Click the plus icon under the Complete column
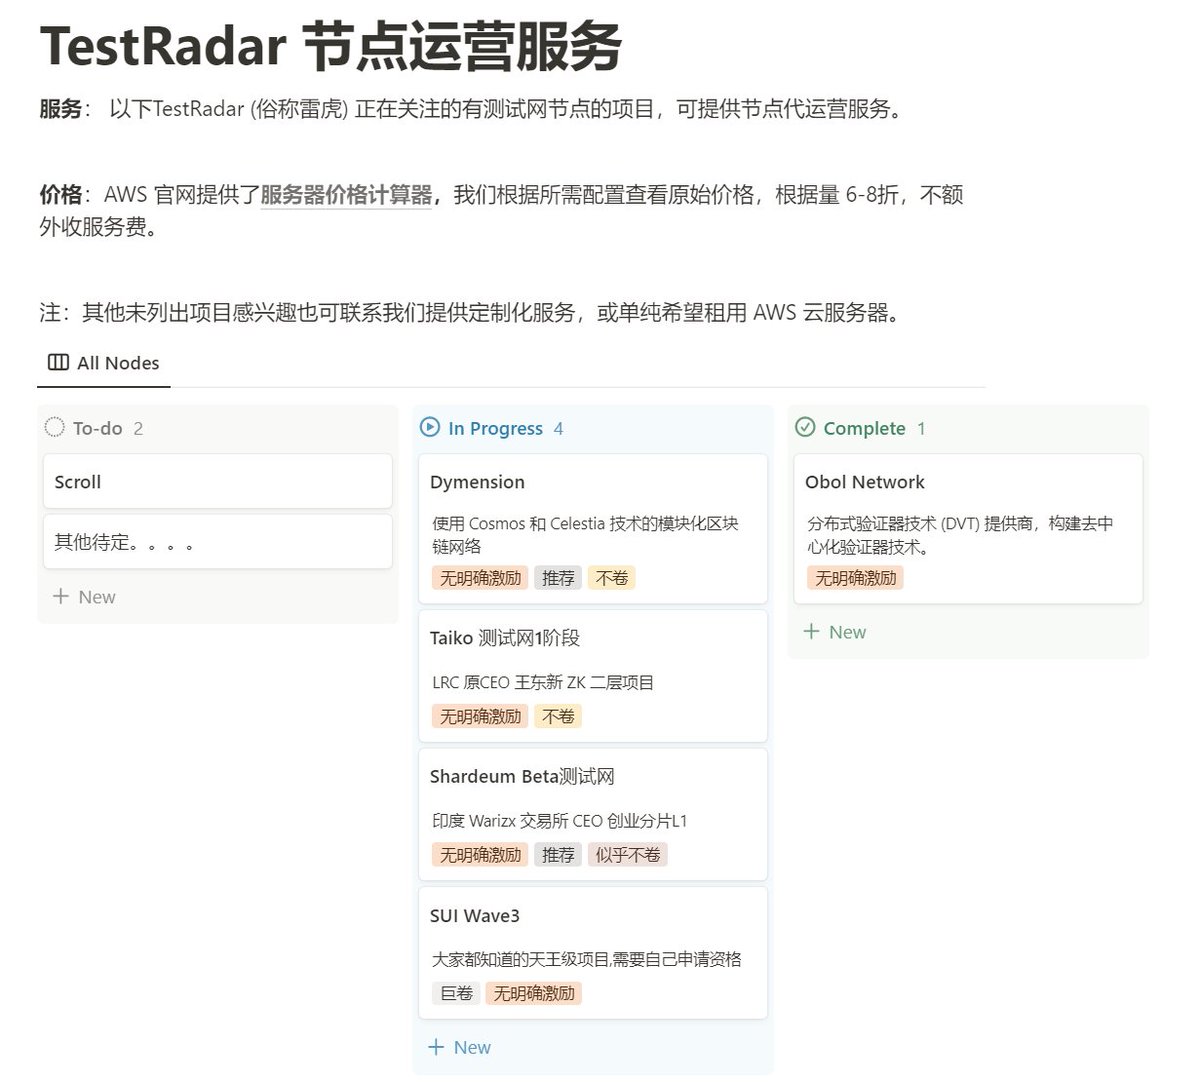Image resolution: width=1200 pixels, height=1082 pixels. coord(810,631)
